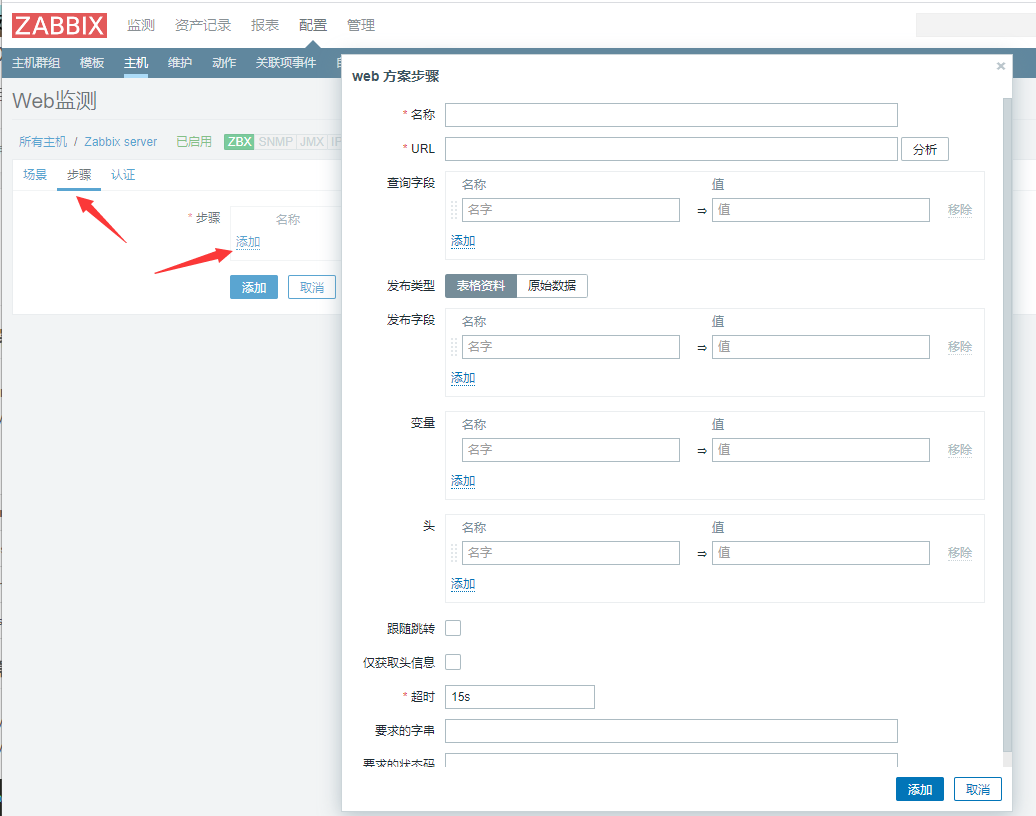Image resolution: width=1036 pixels, height=816 pixels.
Task: Click the ZABBIX logo
Action: click(x=59, y=25)
